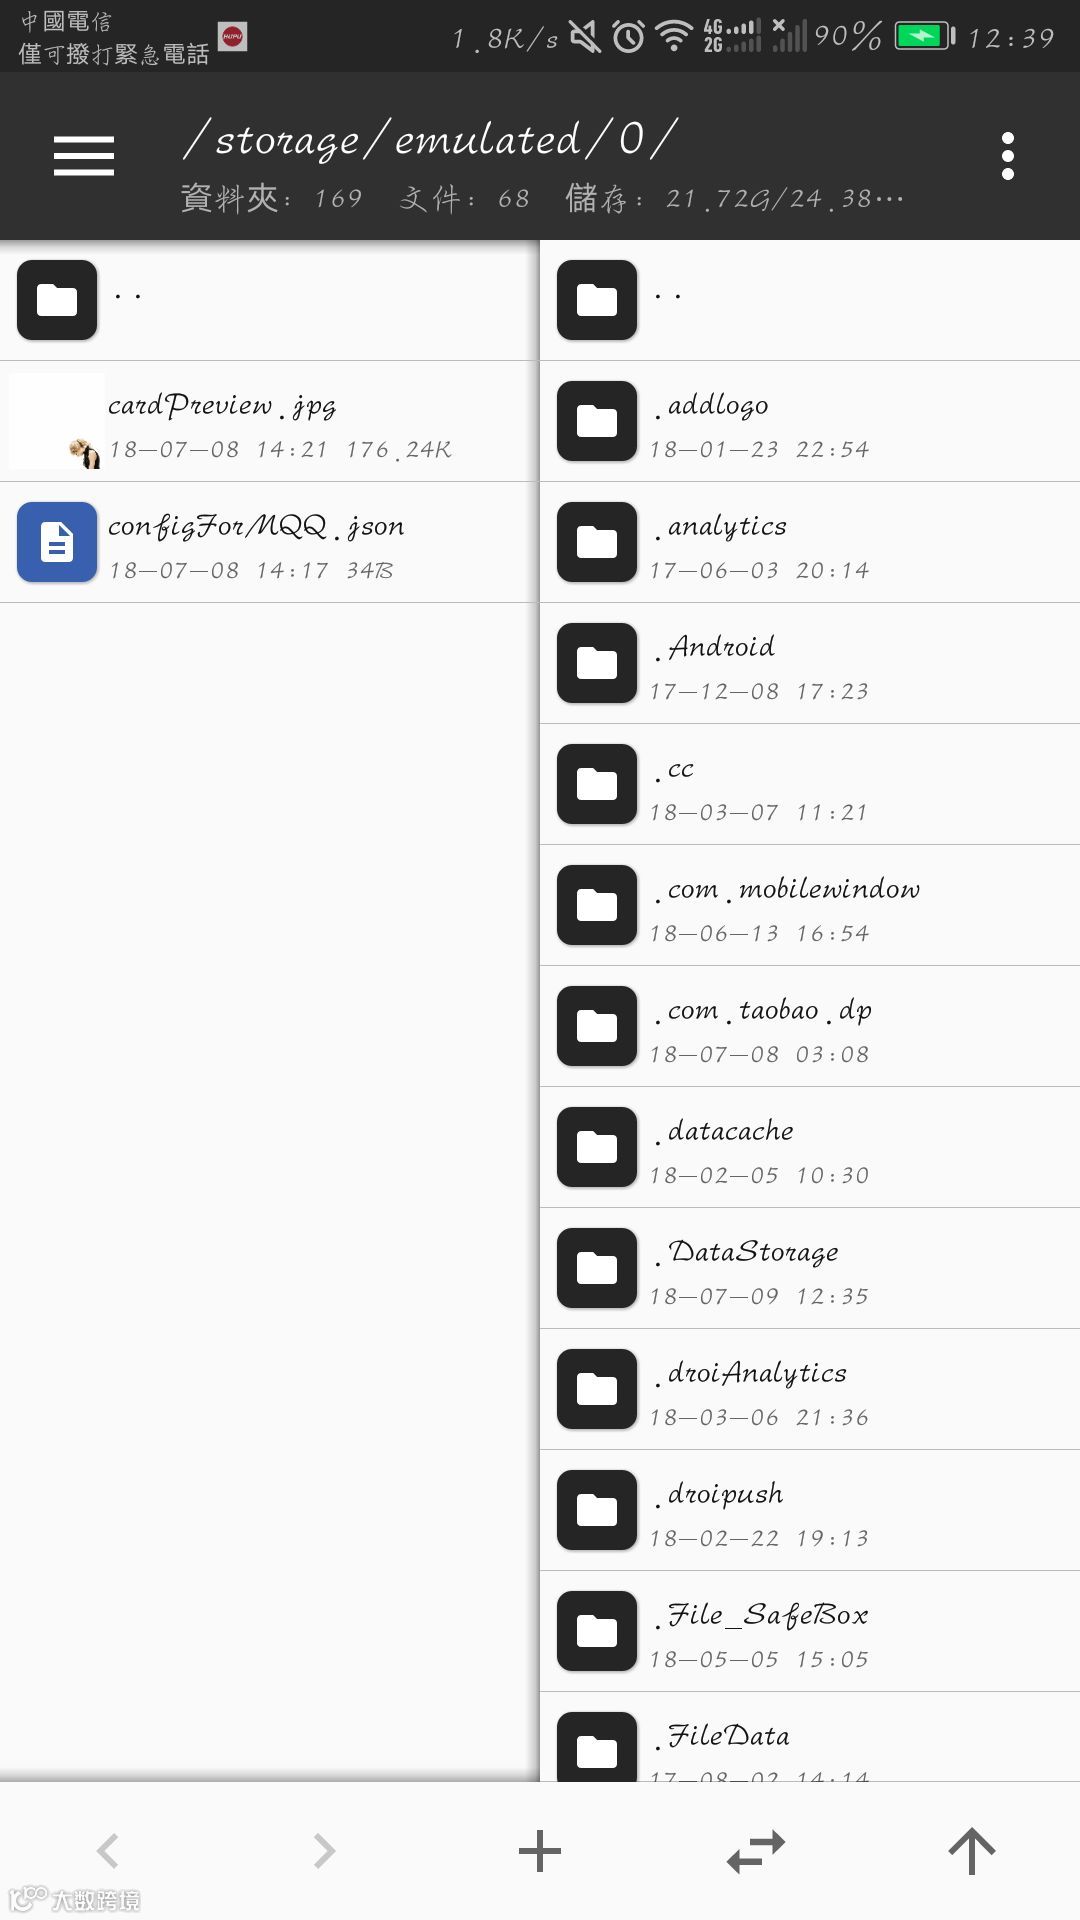The image size is (1080, 1920).
Task: Tap the plus icon to create new item
Action: (x=540, y=1851)
